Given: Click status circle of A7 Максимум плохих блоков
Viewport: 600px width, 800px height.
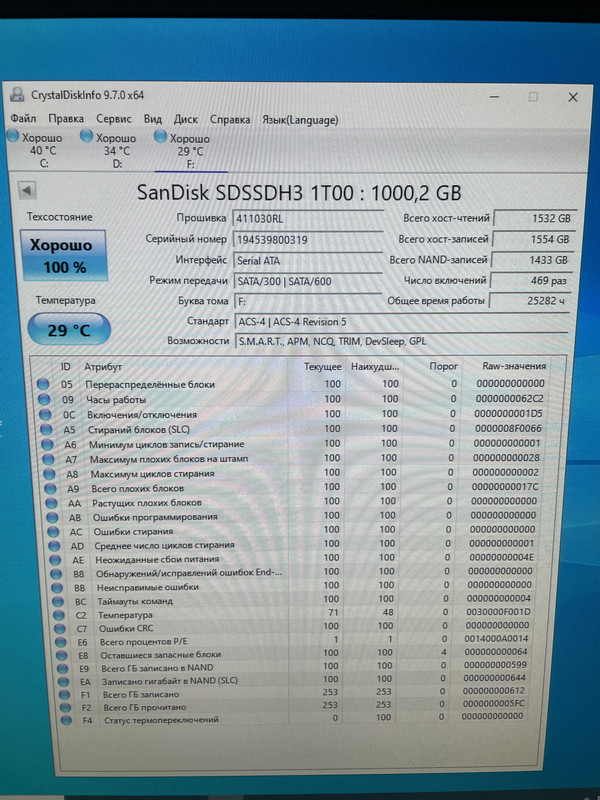Looking at the screenshot, I should (x=48, y=459).
